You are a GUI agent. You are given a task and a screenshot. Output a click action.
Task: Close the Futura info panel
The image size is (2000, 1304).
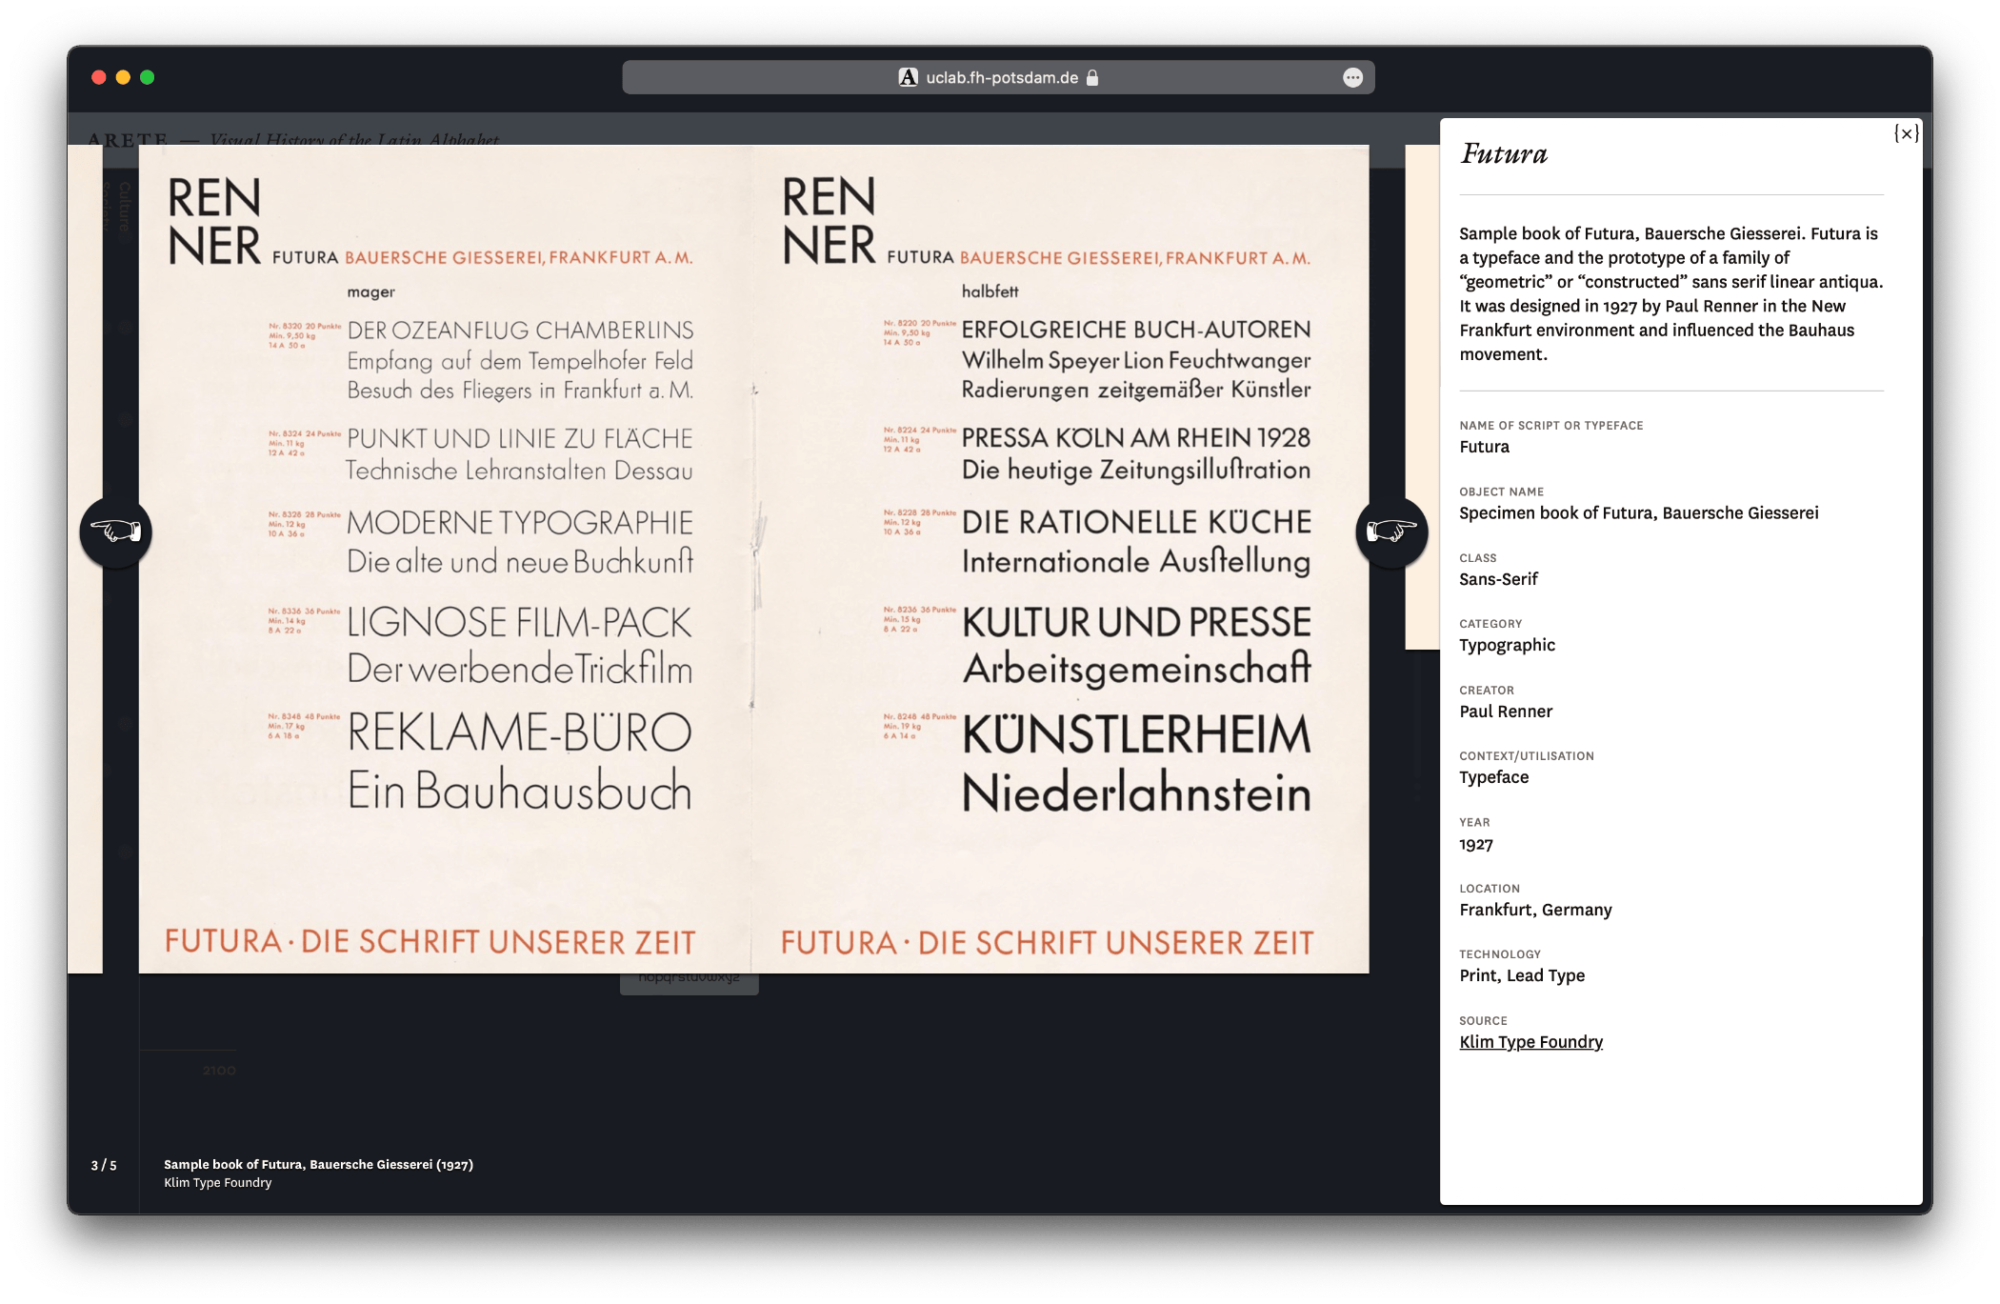[1906, 134]
